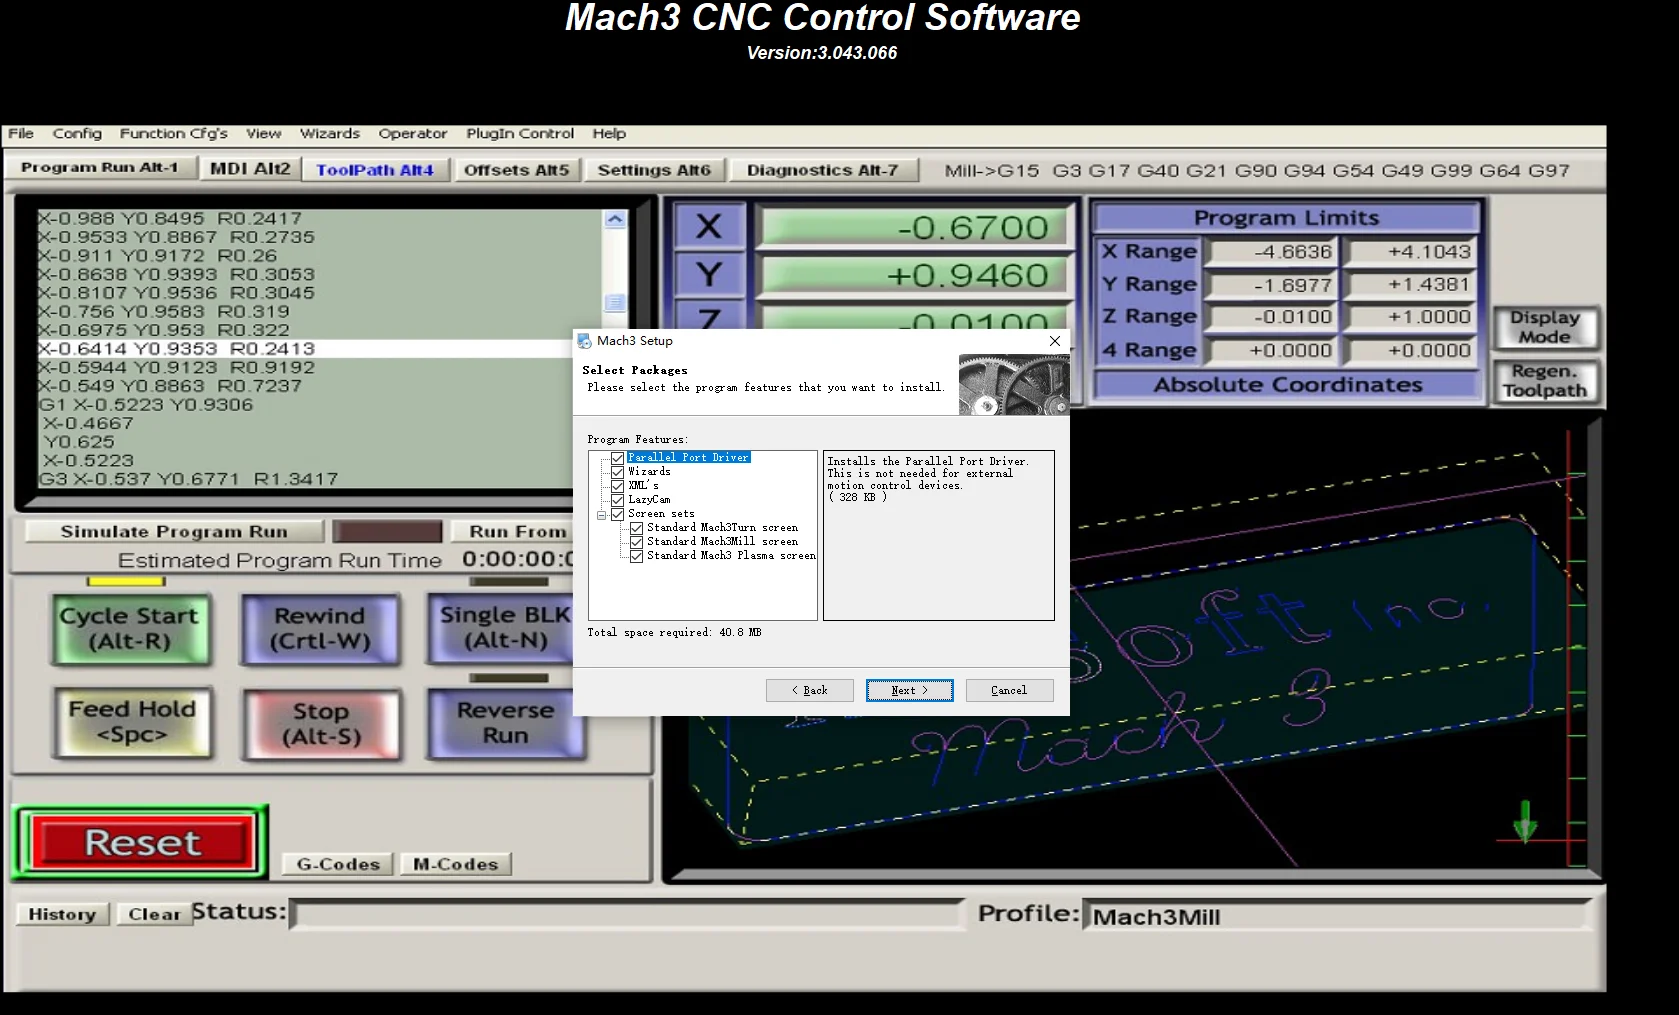1679x1015 pixels.
Task: Open the Operator menu
Action: 412,133
